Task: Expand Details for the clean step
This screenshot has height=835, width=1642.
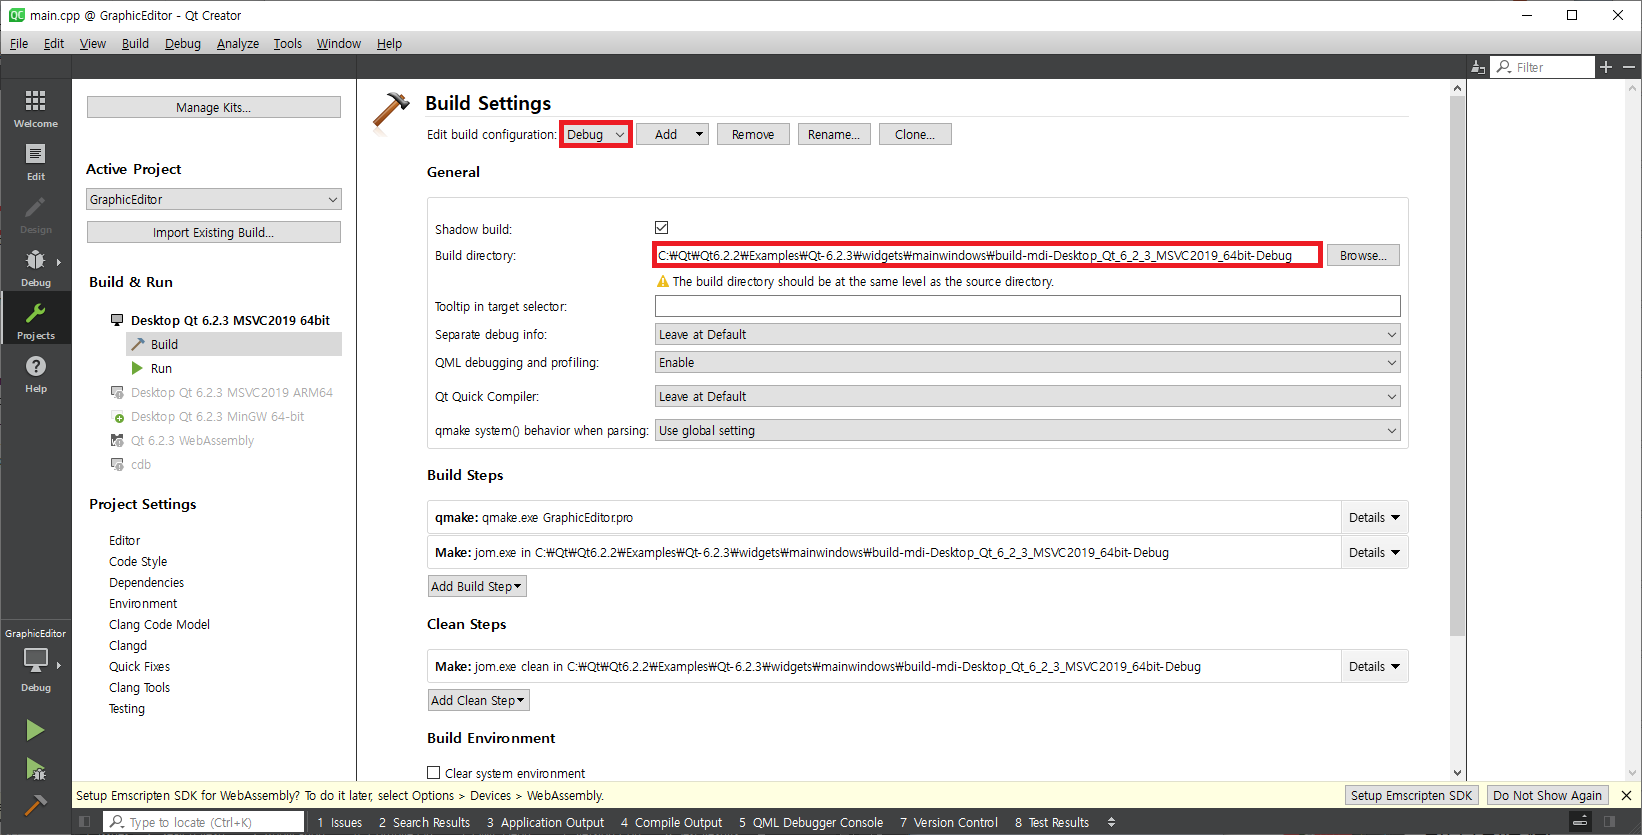Action: coord(1374,666)
